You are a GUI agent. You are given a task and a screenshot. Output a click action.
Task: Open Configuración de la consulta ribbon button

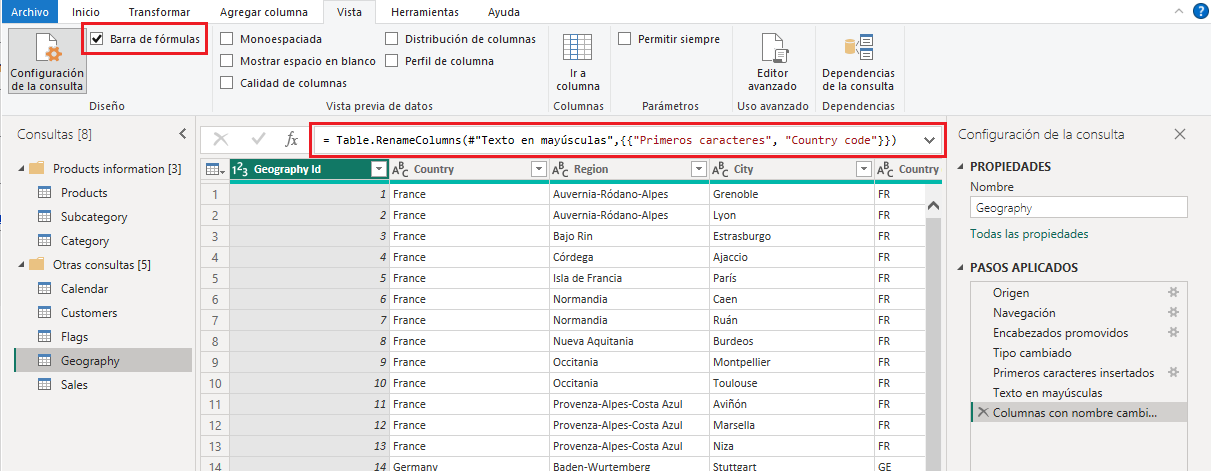point(47,62)
